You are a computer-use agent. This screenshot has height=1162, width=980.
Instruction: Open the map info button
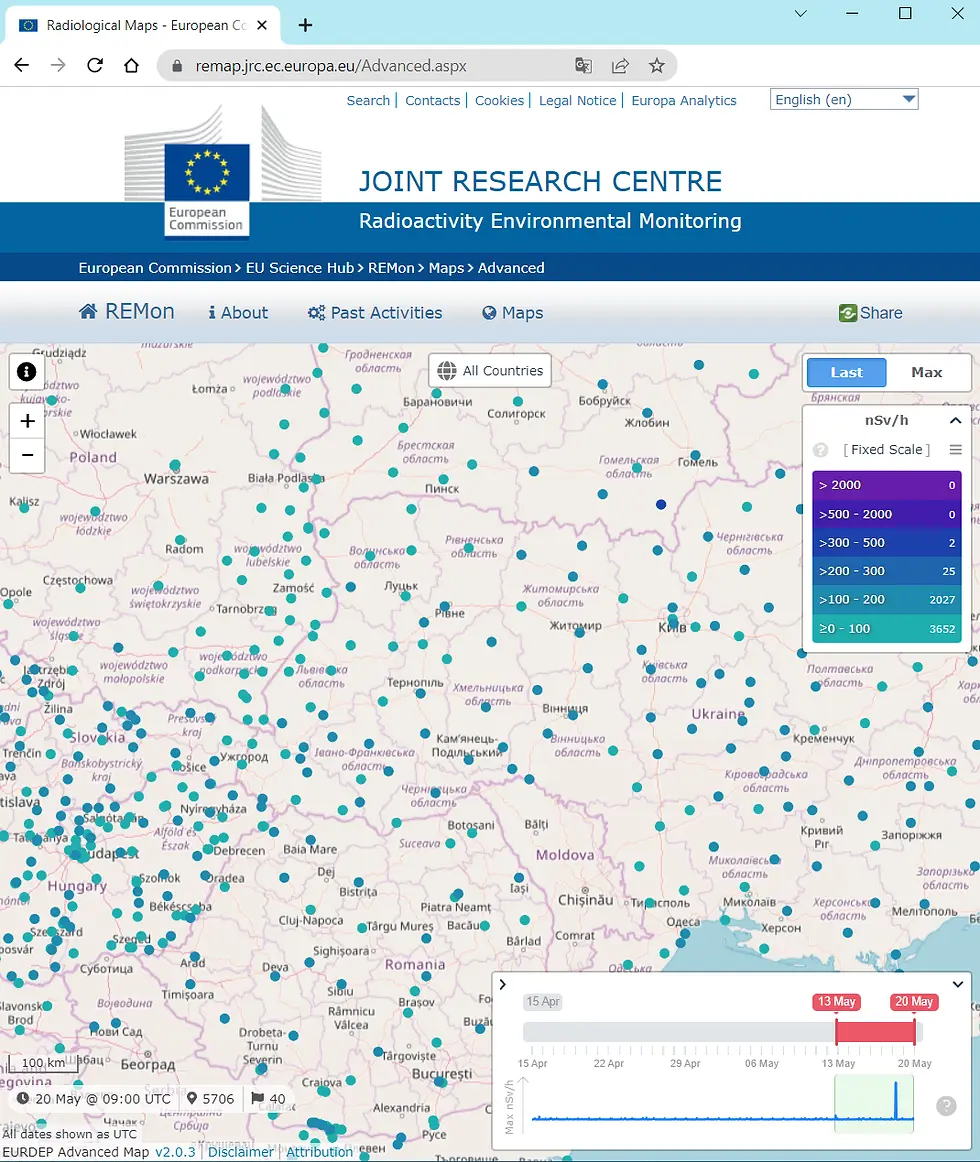pos(27,371)
